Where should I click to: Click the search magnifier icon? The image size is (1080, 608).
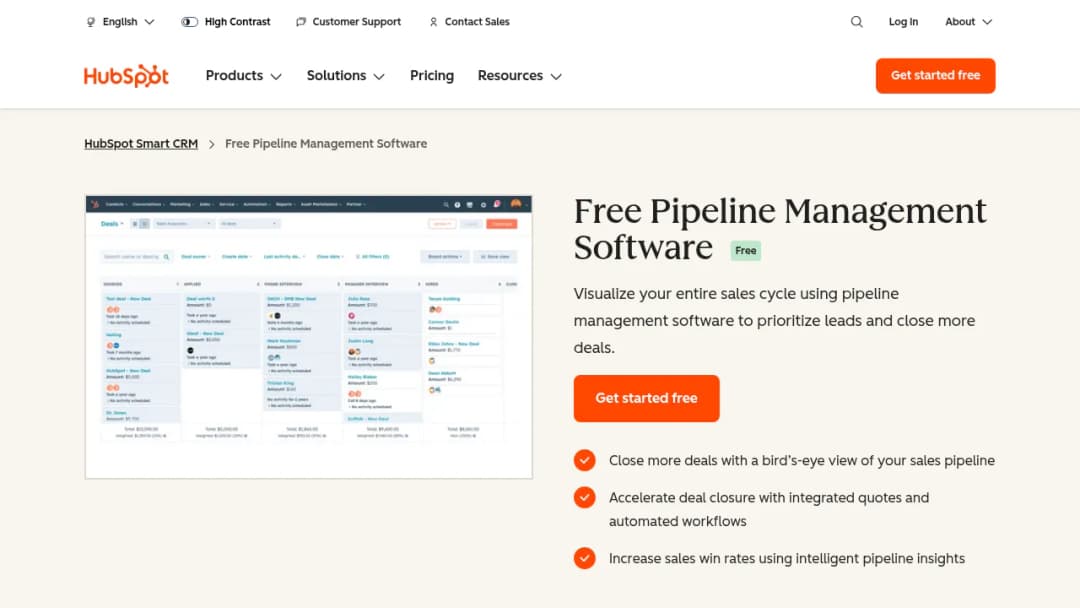coord(856,22)
